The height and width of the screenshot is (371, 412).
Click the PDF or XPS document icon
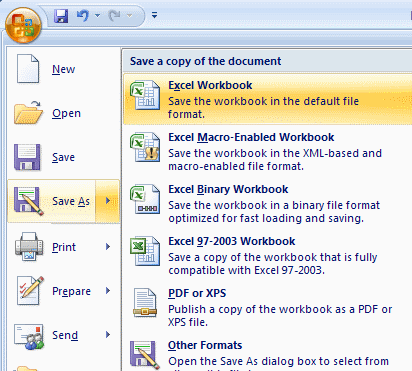(x=145, y=303)
